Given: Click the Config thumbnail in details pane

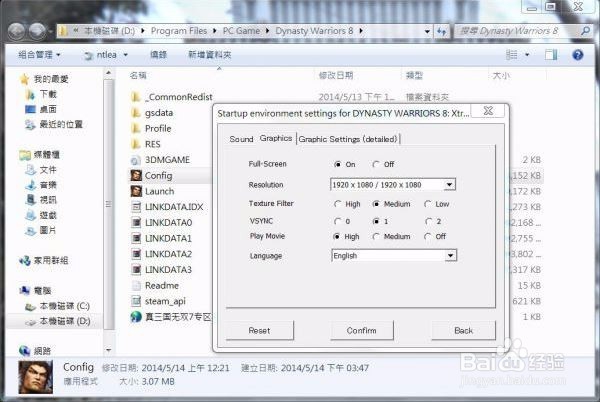Looking at the screenshot, I should (35, 378).
